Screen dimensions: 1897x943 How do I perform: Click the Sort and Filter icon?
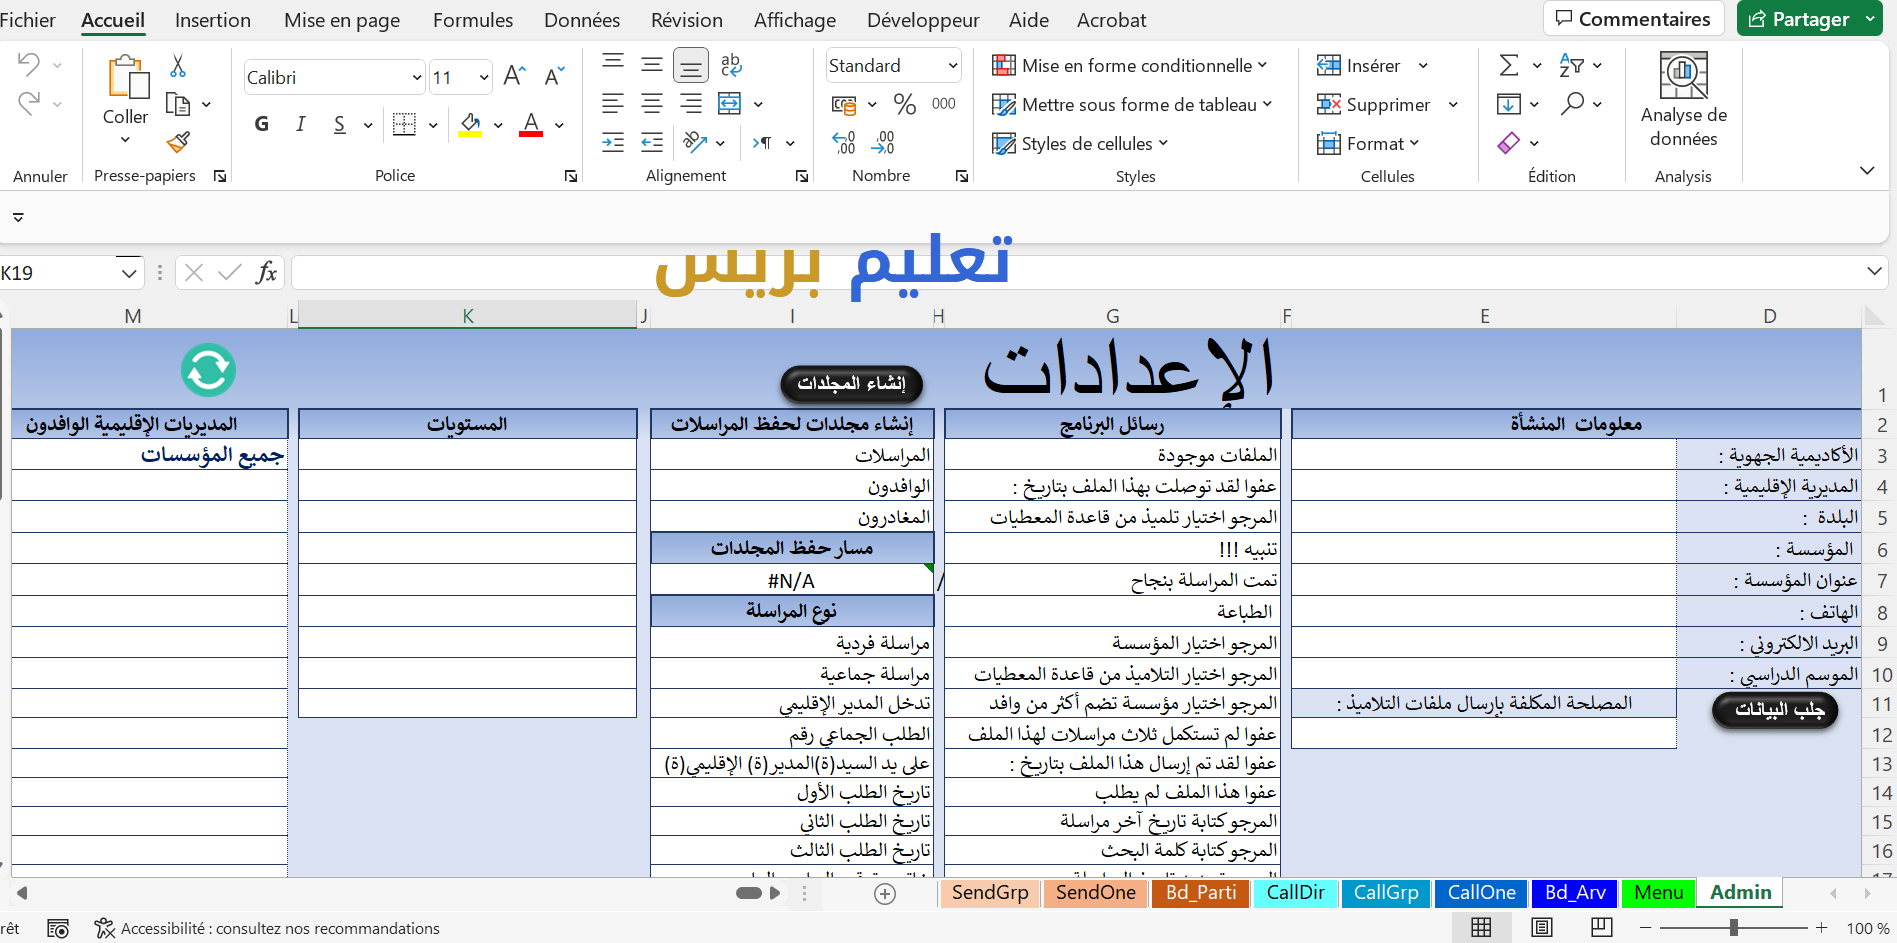(1572, 66)
